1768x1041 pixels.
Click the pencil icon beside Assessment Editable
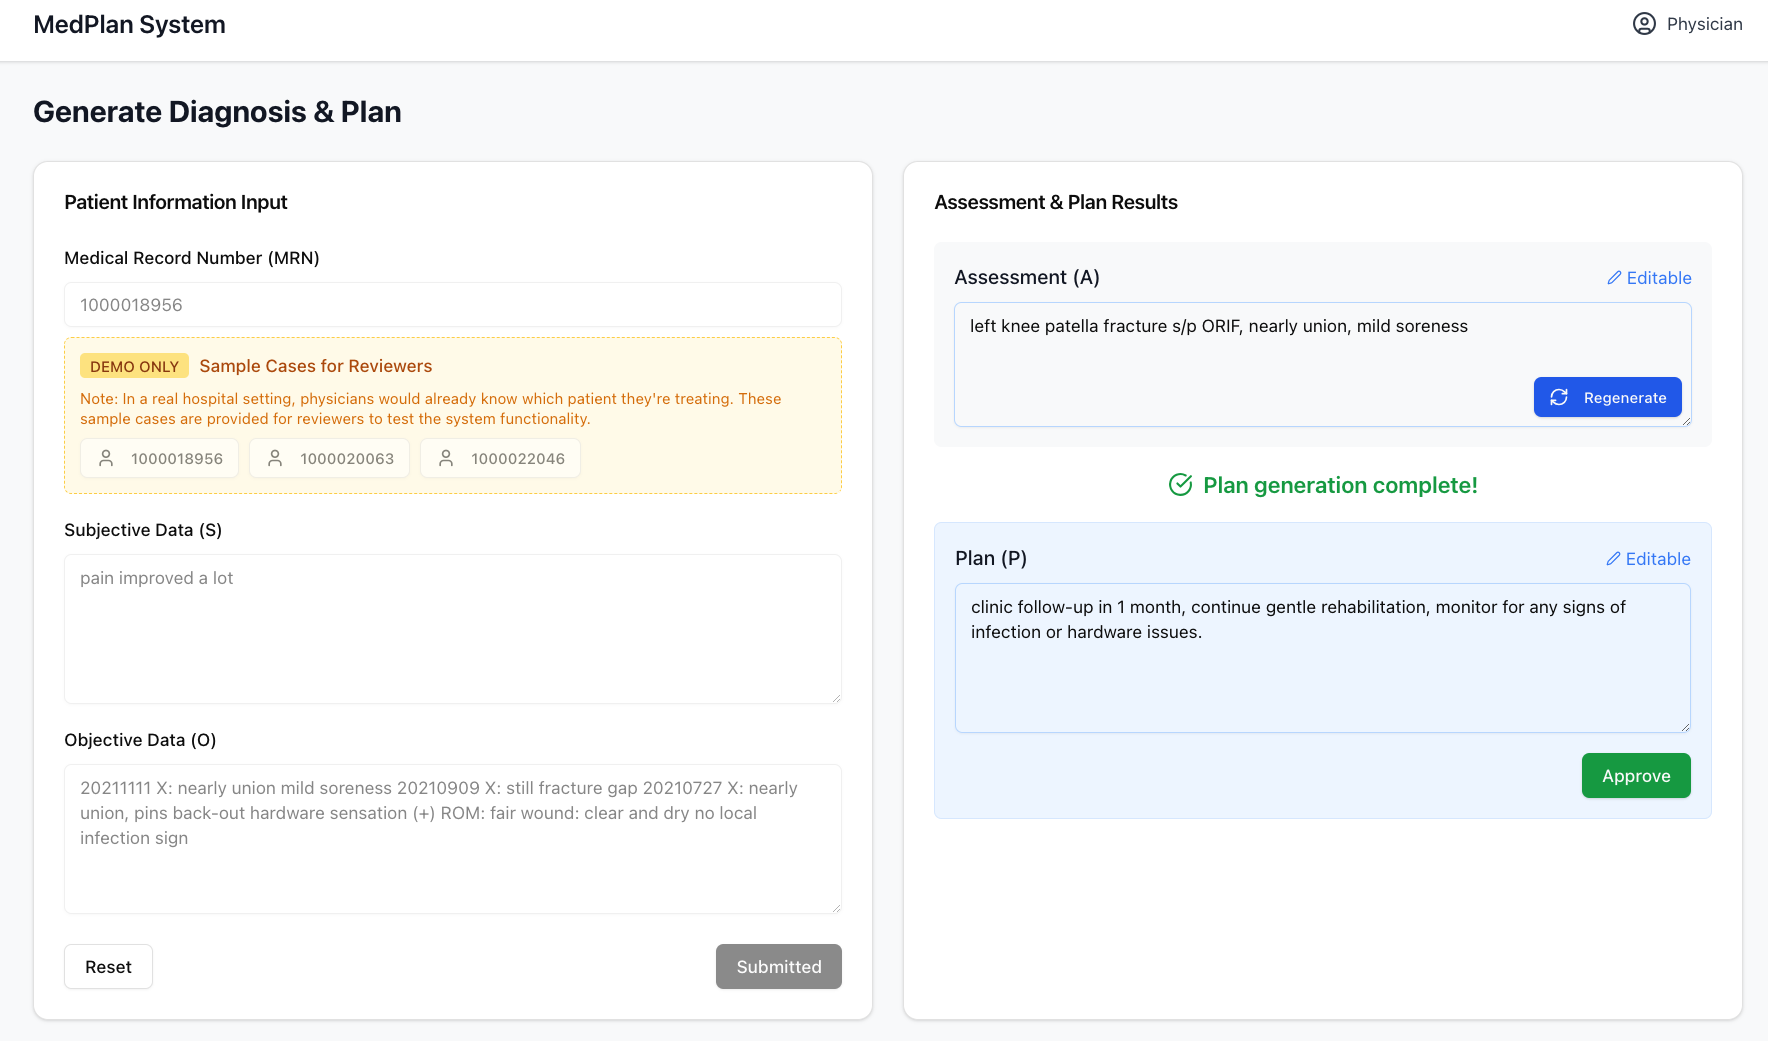point(1614,278)
